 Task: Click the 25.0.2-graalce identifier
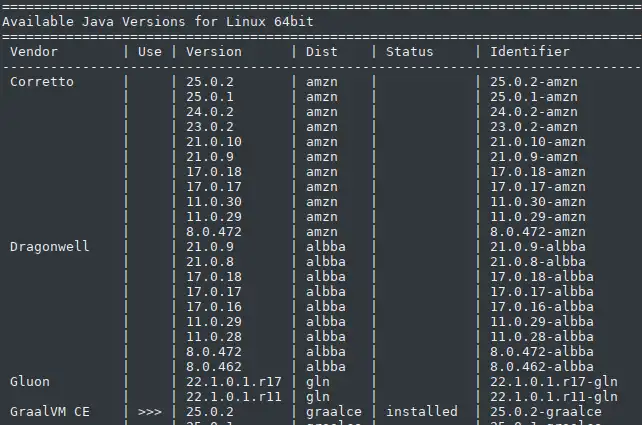(546, 412)
